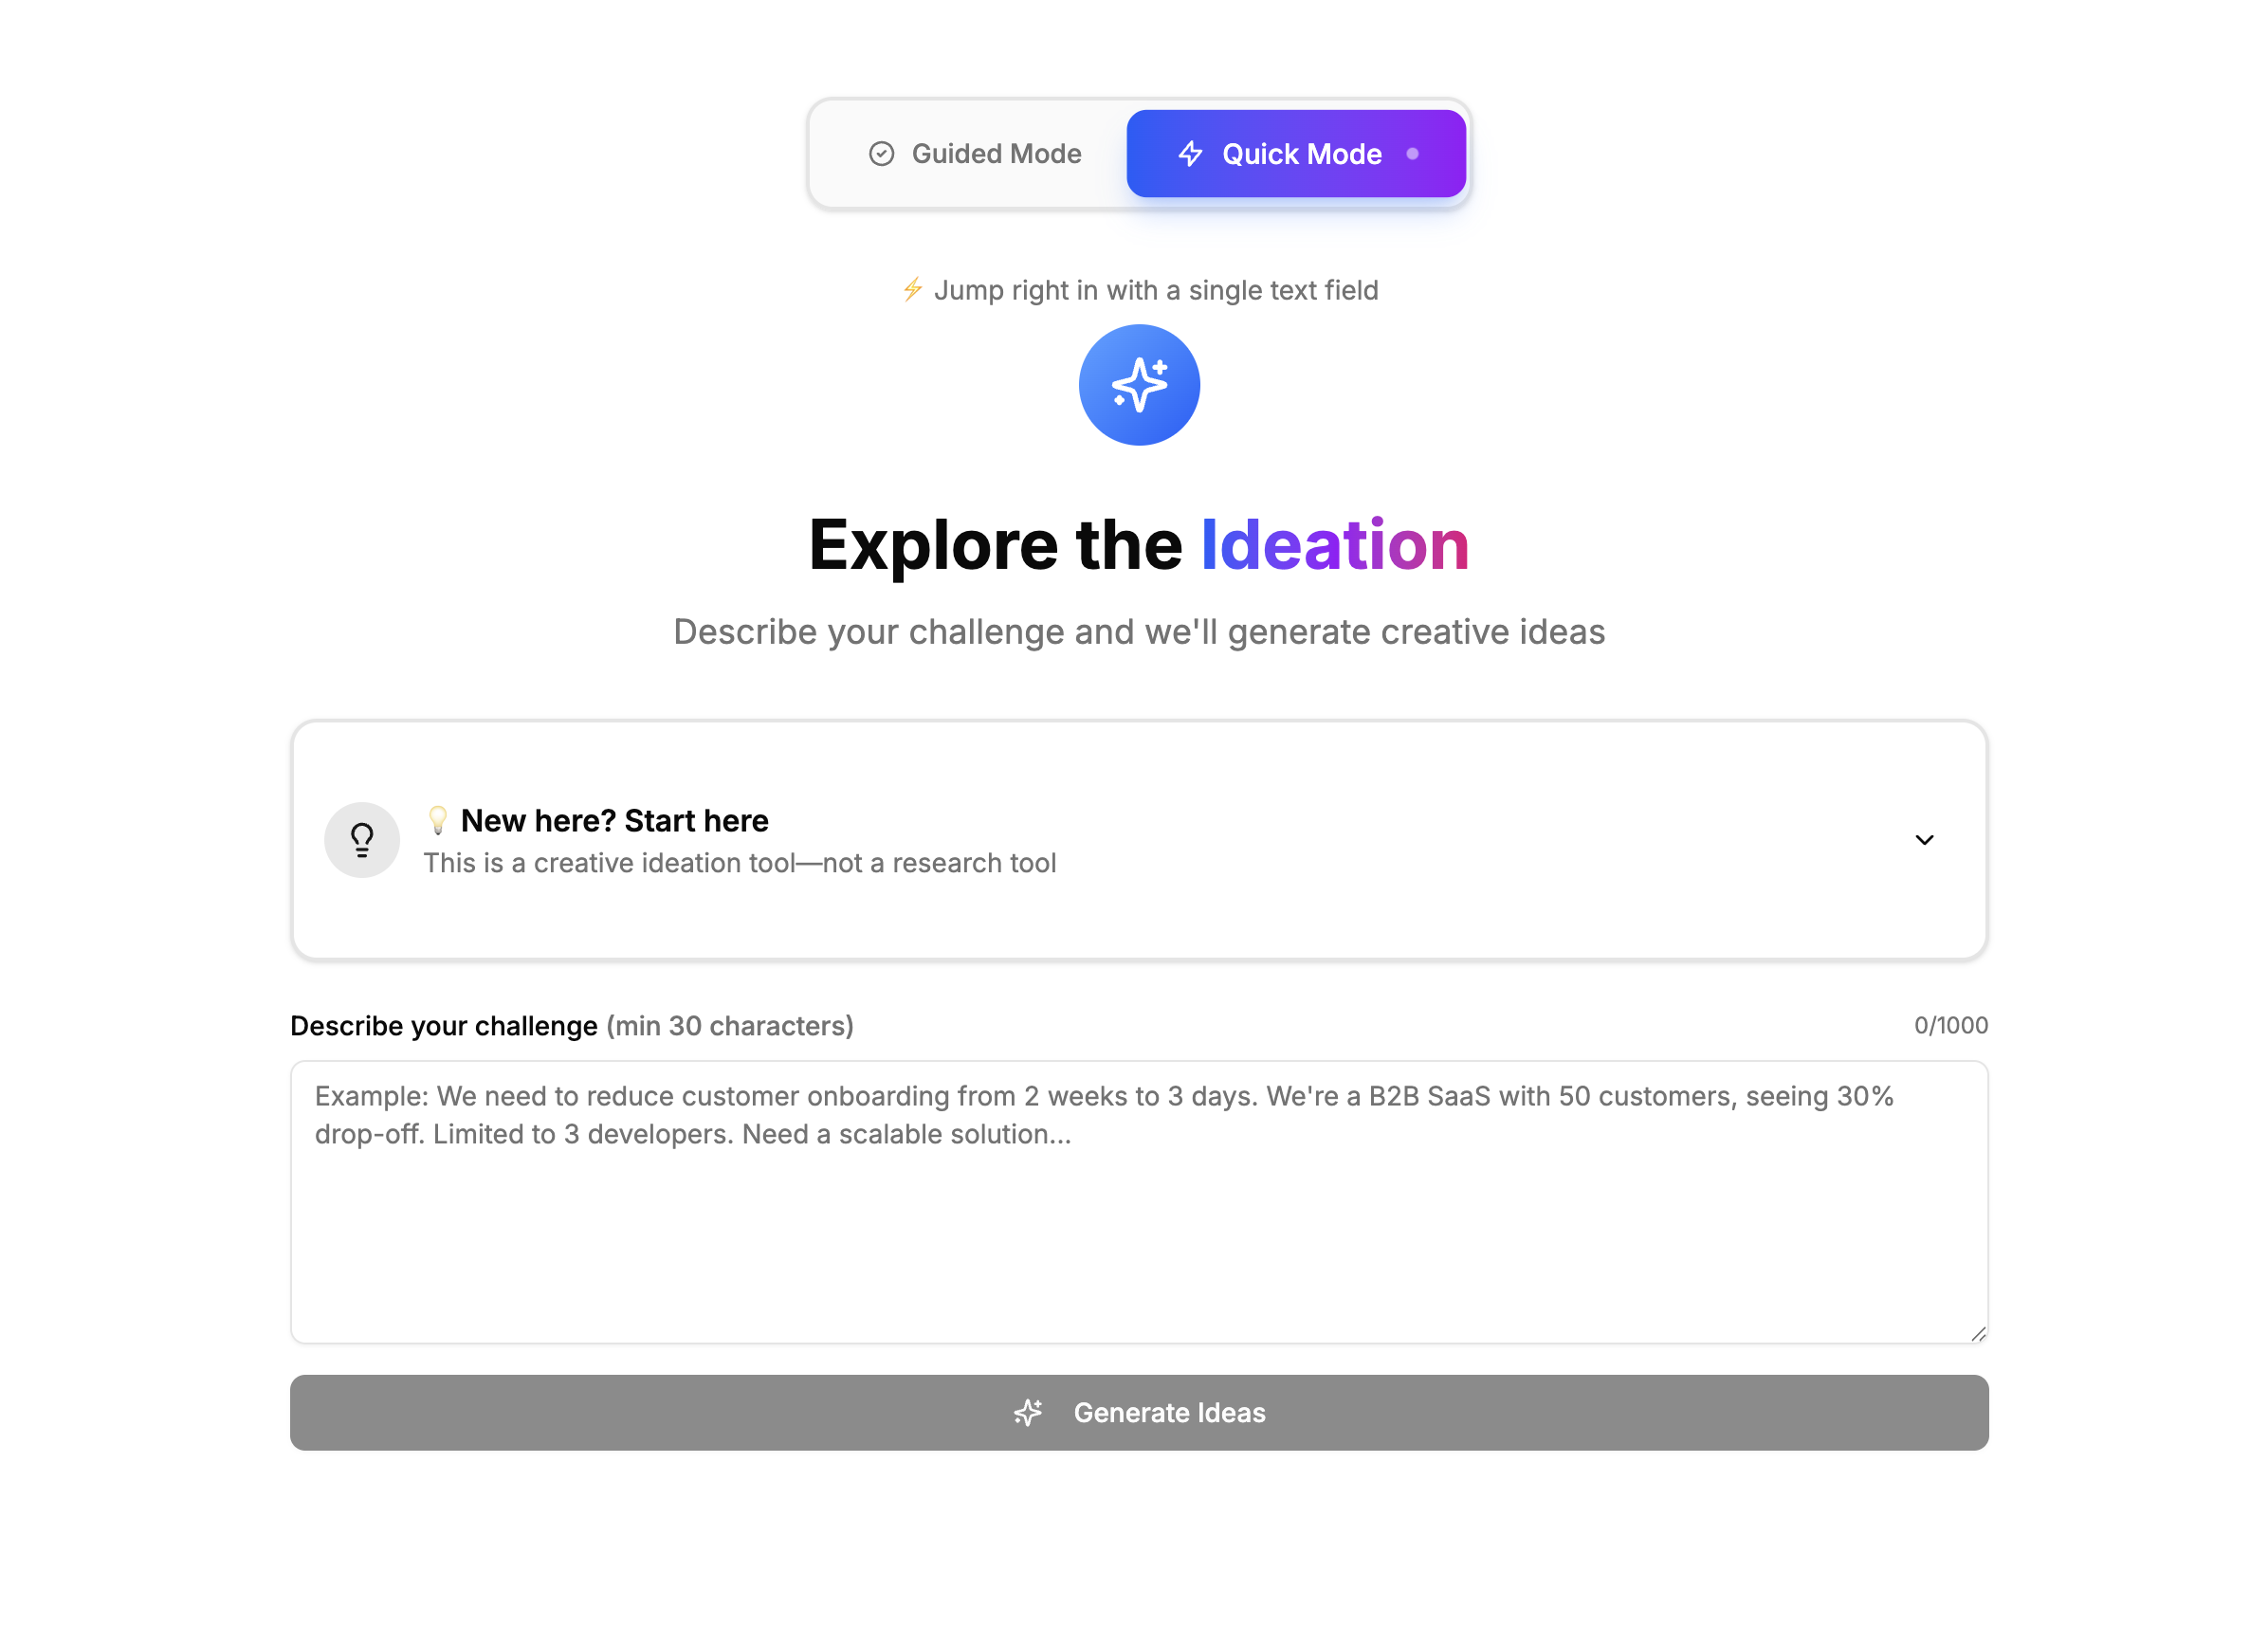Click the notification dot on Quick Mode
This screenshot has width=2268, height=1627.
point(1413,153)
